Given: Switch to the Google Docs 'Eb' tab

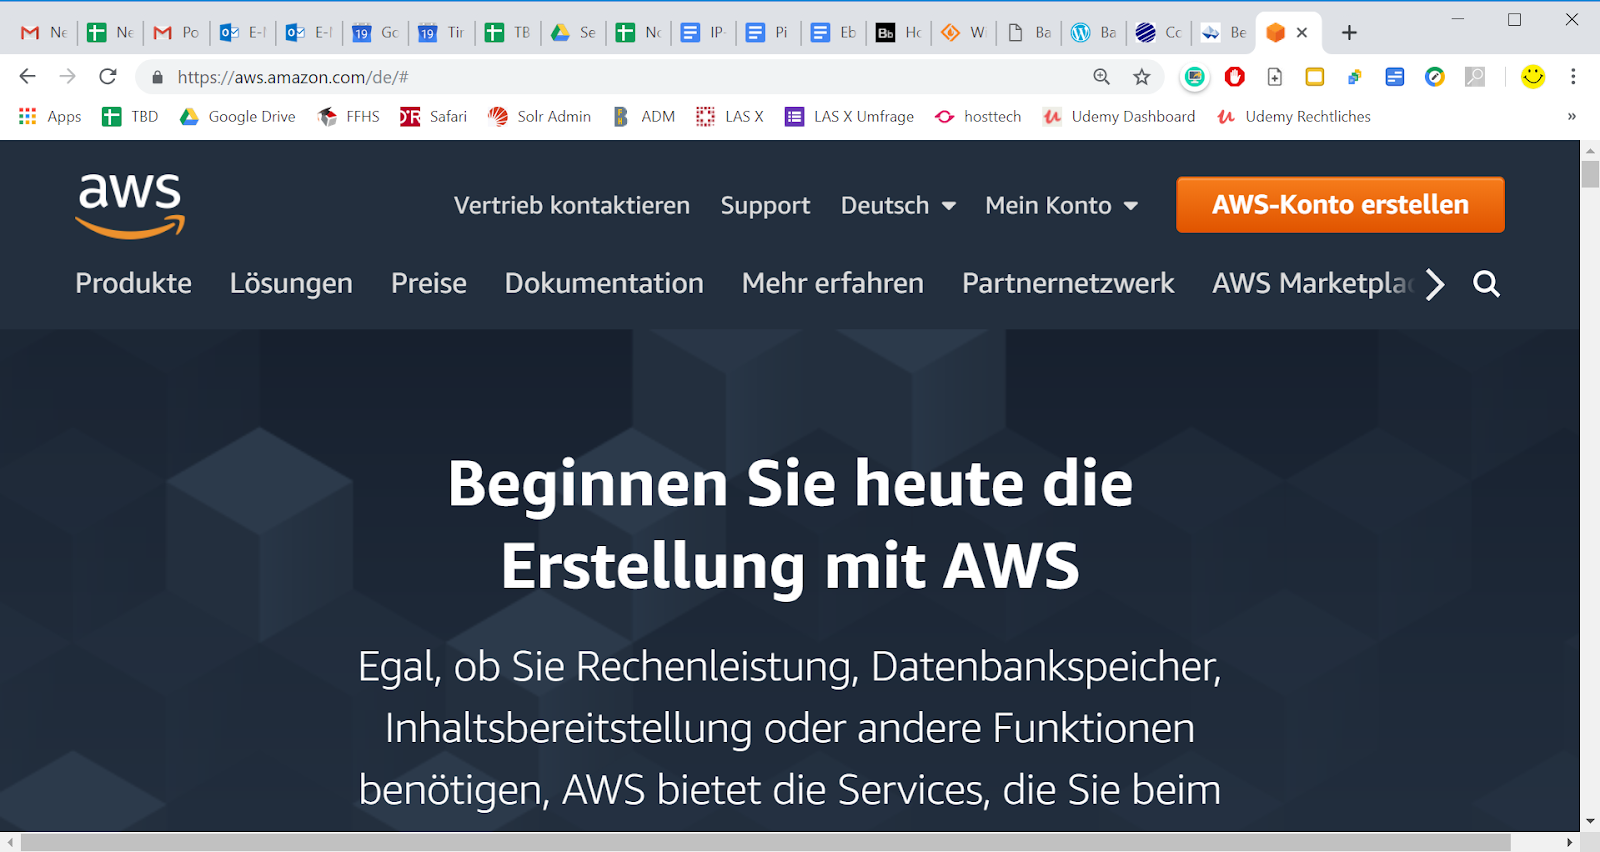Looking at the screenshot, I should click(834, 33).
